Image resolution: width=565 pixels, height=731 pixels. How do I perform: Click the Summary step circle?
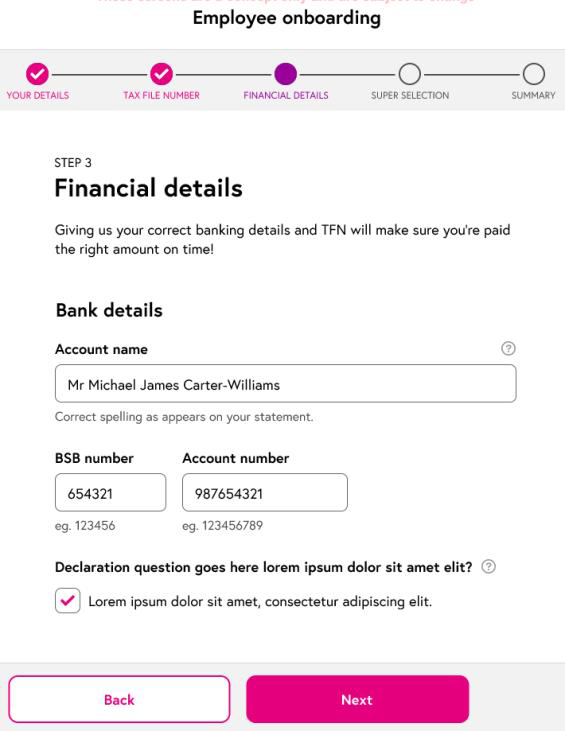point(534,74)
